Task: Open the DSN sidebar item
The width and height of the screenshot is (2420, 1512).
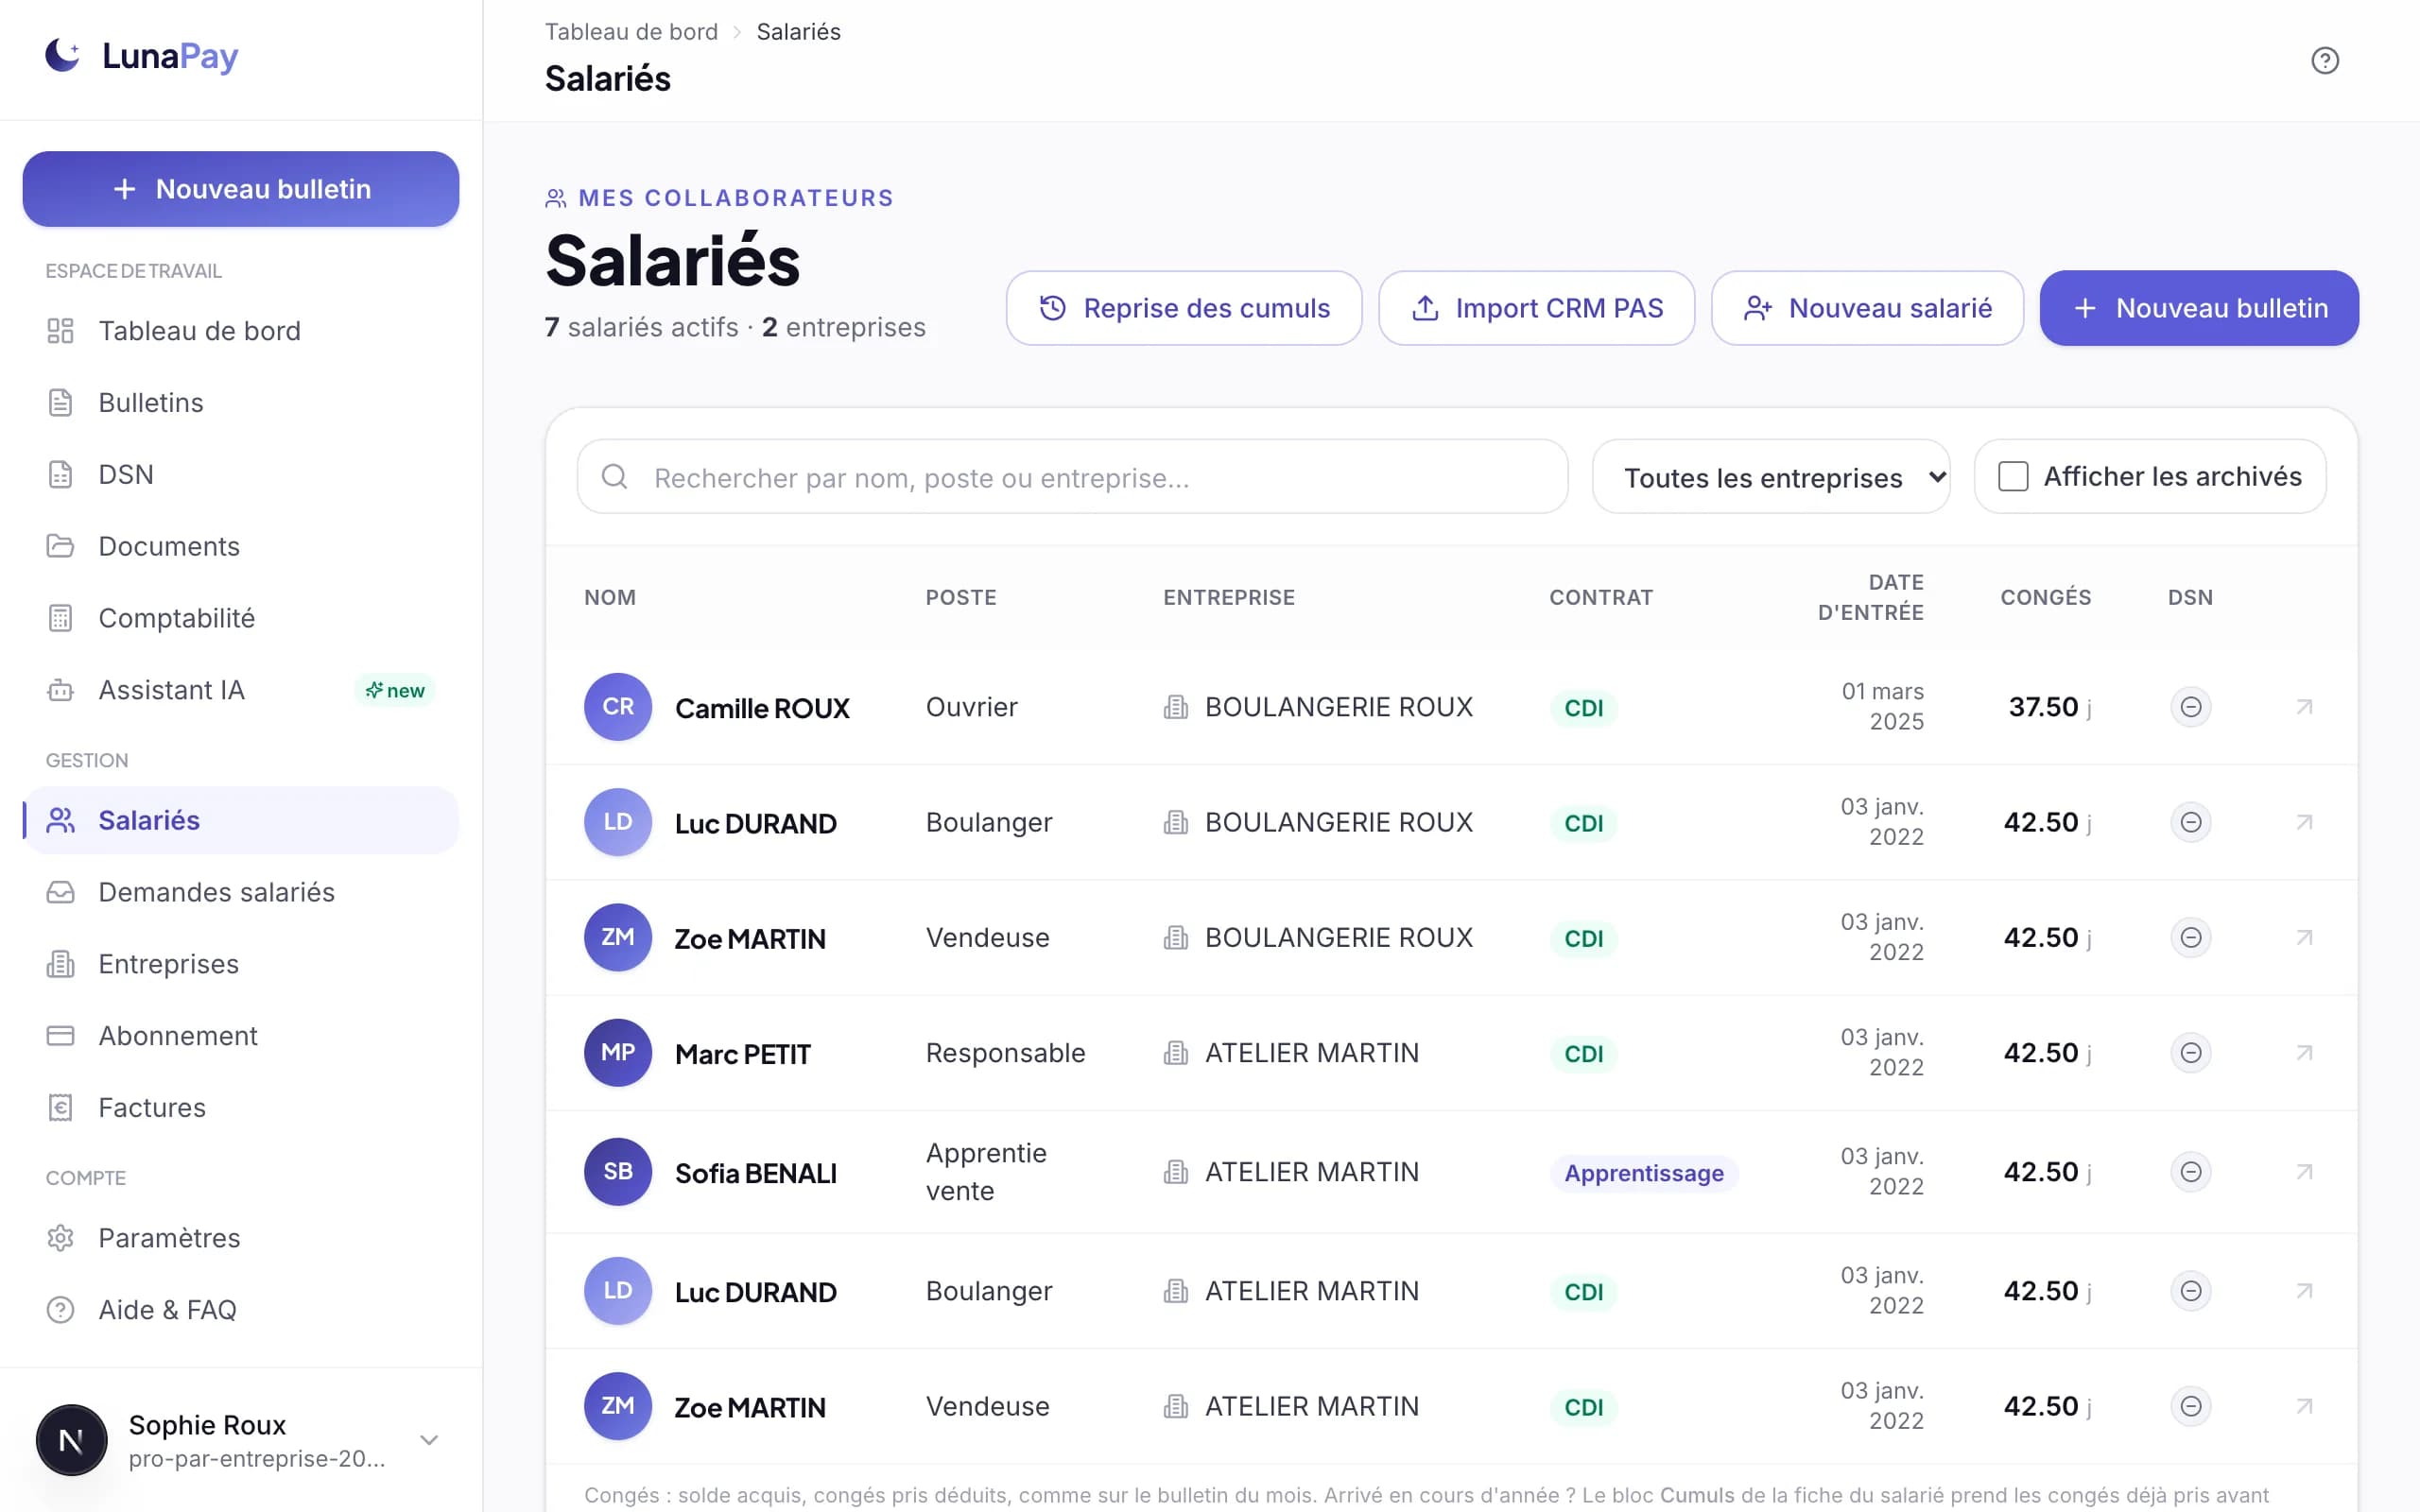Action: (241, 475)
